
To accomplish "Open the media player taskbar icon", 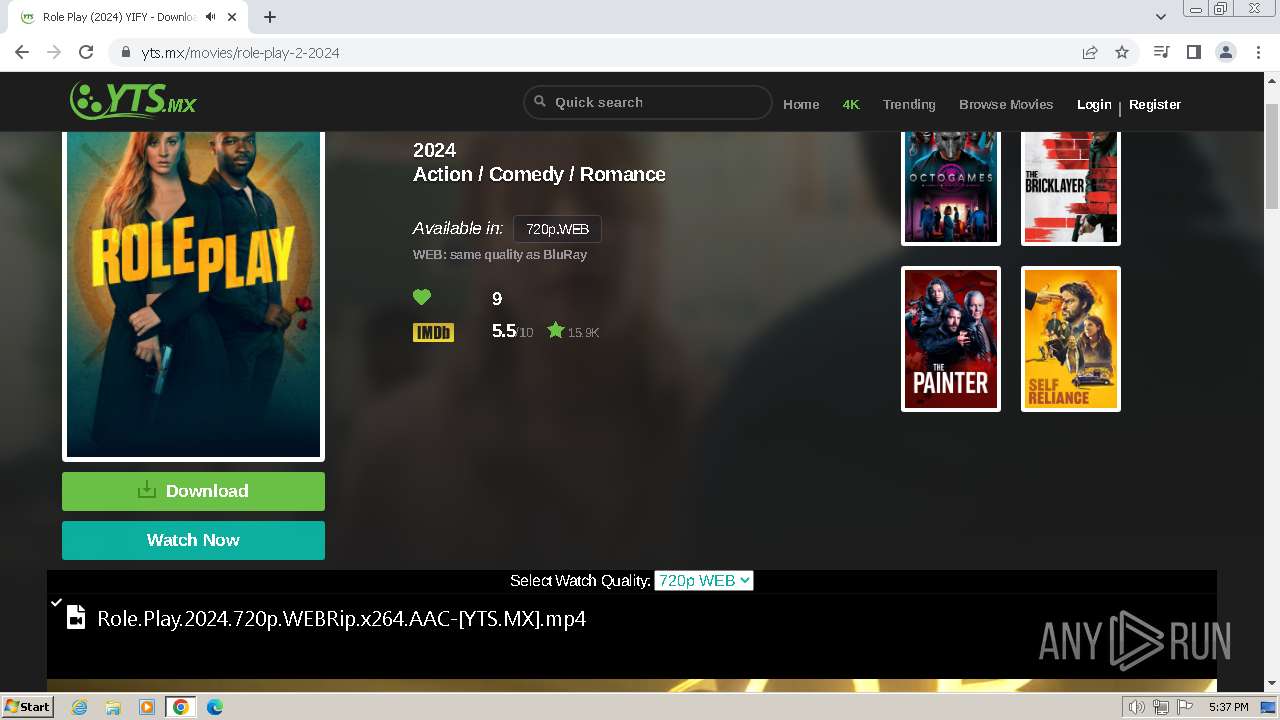I will pyautogui.click(x=147, y=707).
